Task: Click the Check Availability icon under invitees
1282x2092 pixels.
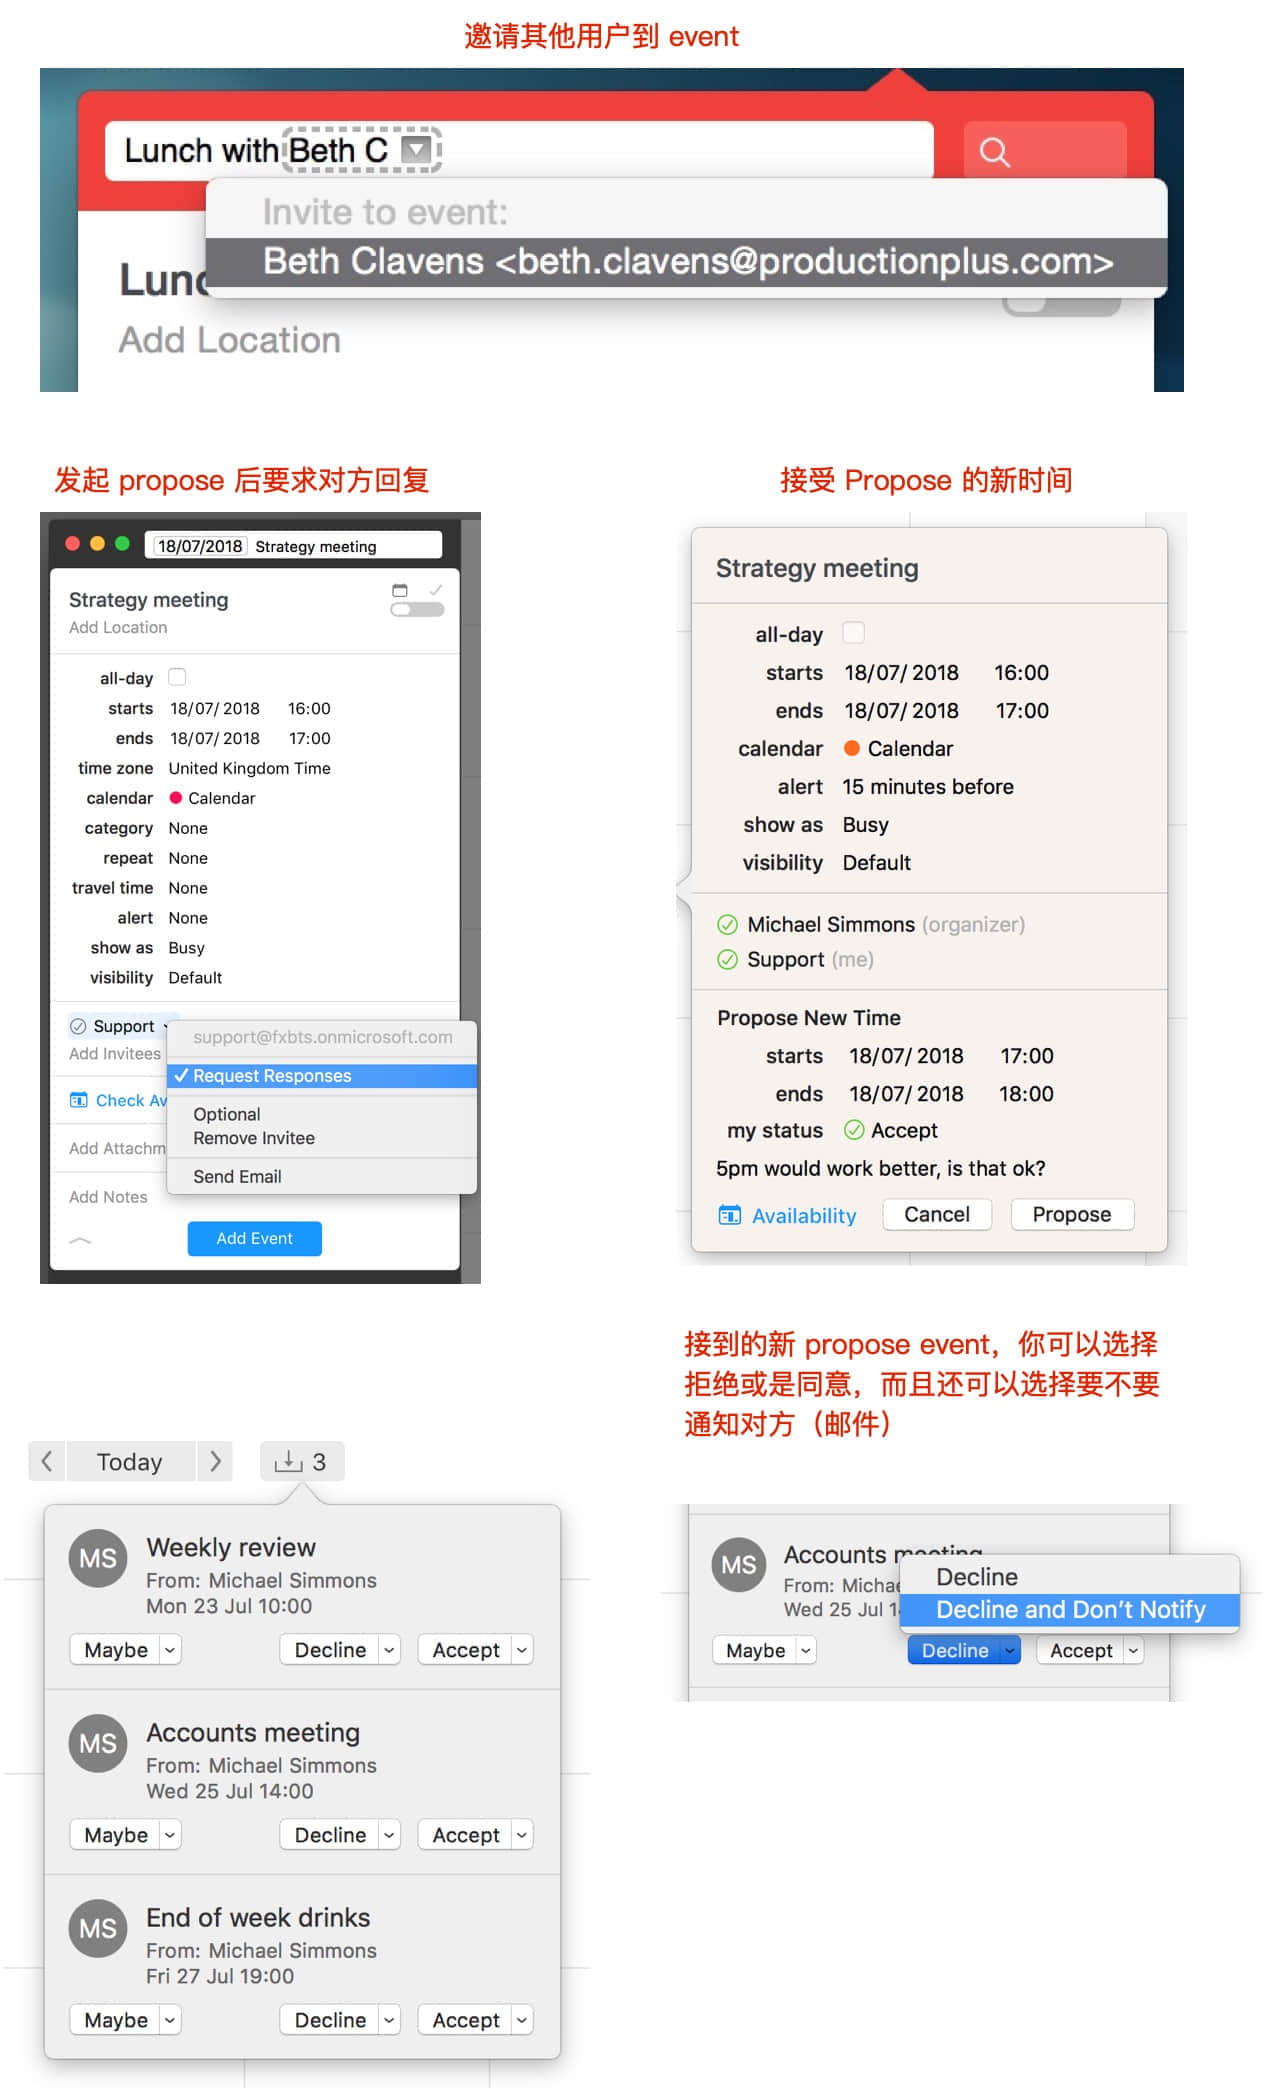Action: pyautogui.click(x=79, y=1100)
